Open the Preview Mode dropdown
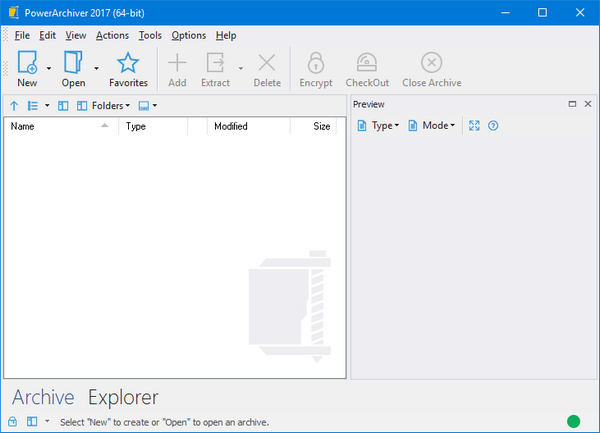600x433 pixels. (x=432, y=125)
